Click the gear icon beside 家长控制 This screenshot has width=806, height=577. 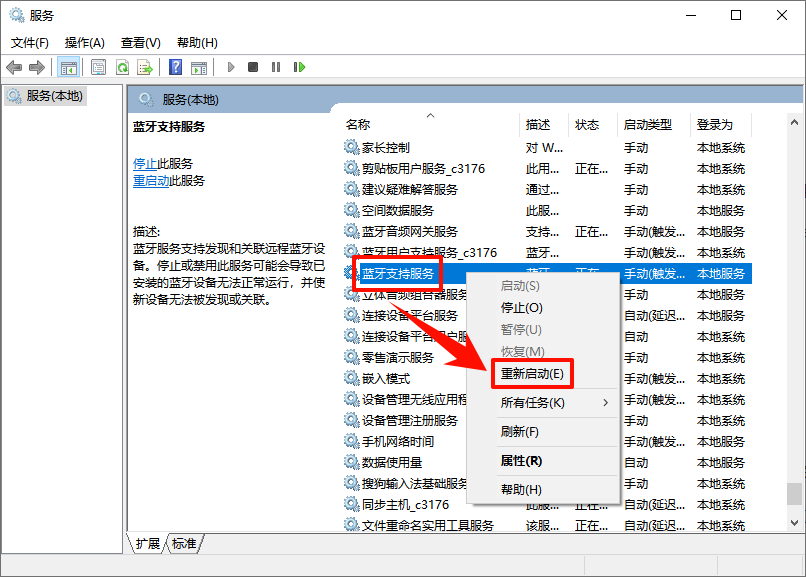click(x=352, y=148)
